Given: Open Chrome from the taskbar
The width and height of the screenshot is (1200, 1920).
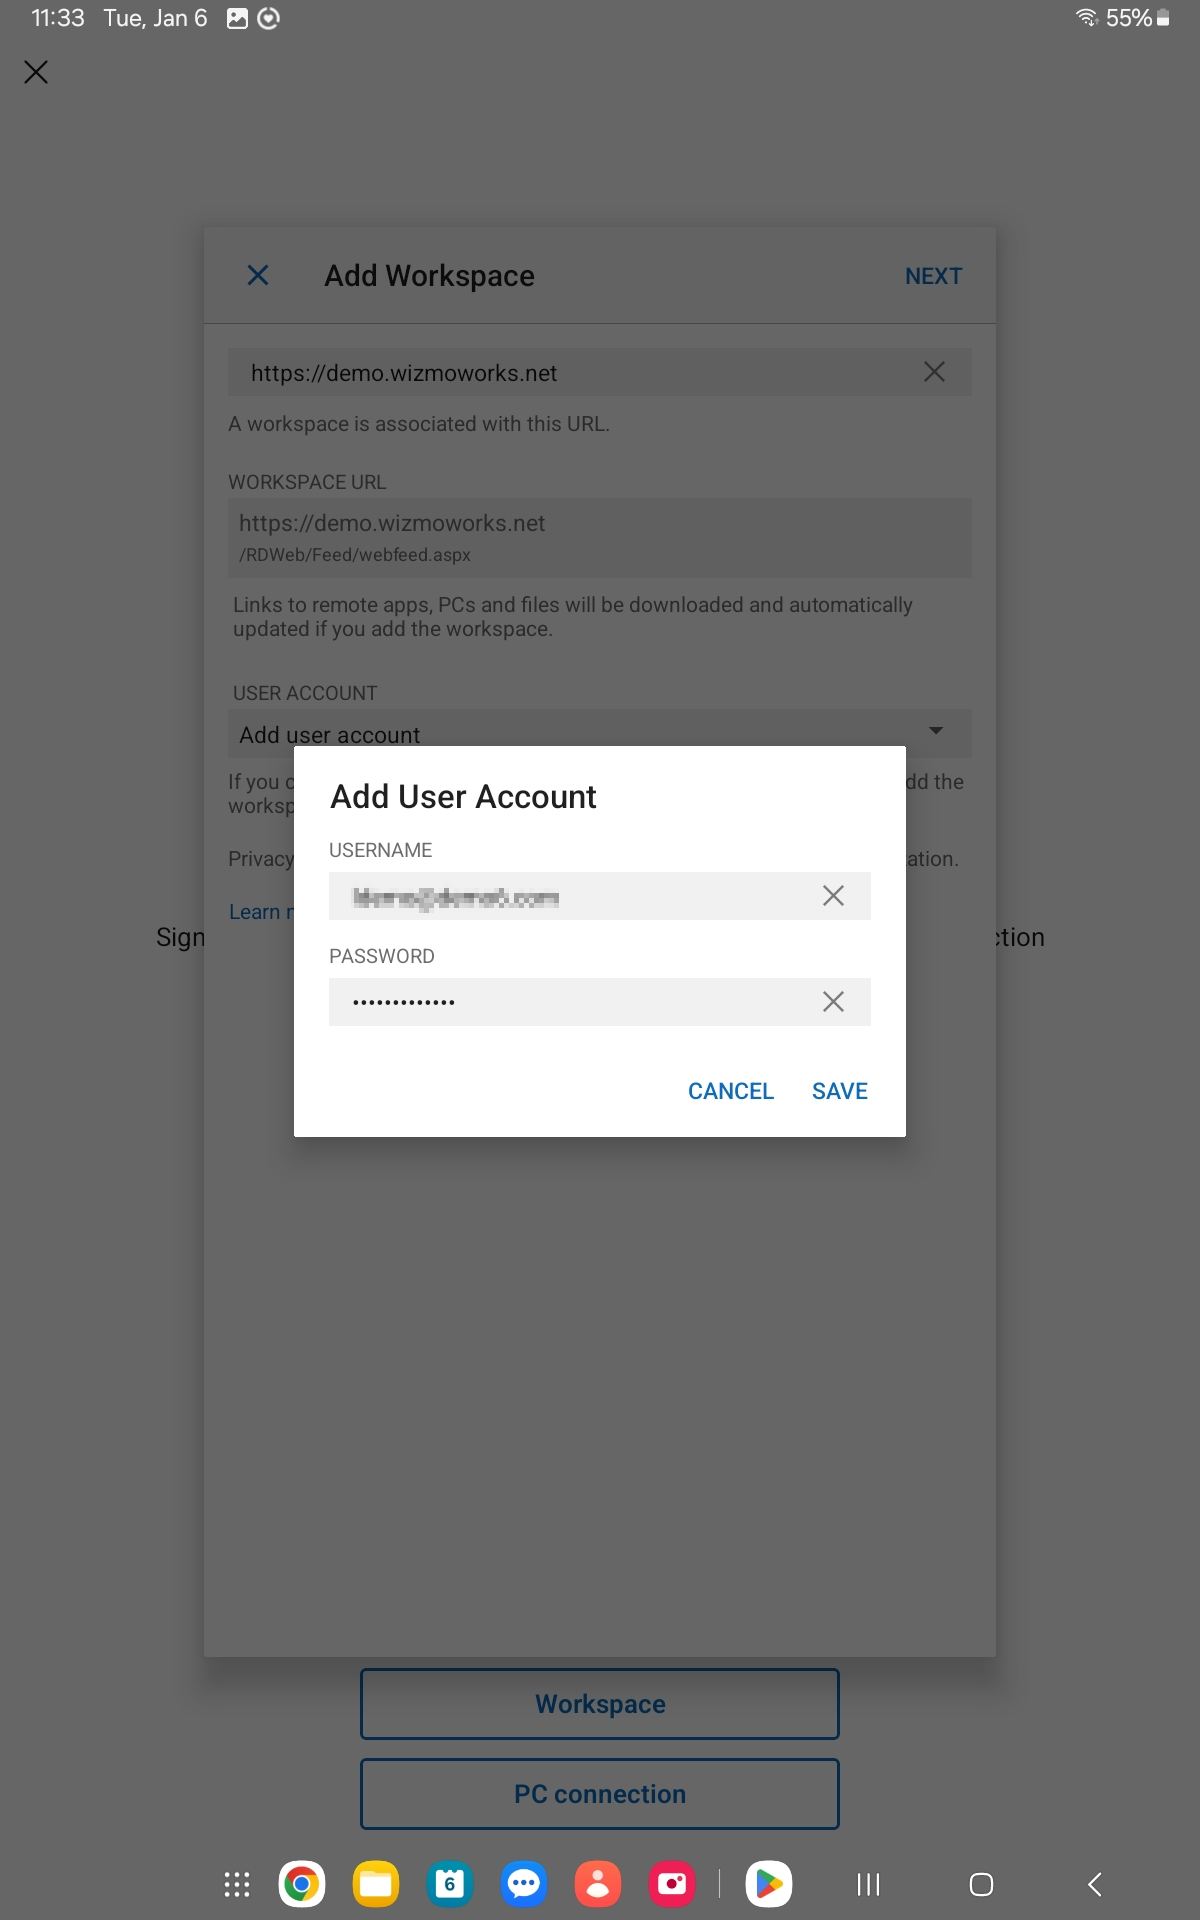Looking at the screenshot, I should [301, 1885].
